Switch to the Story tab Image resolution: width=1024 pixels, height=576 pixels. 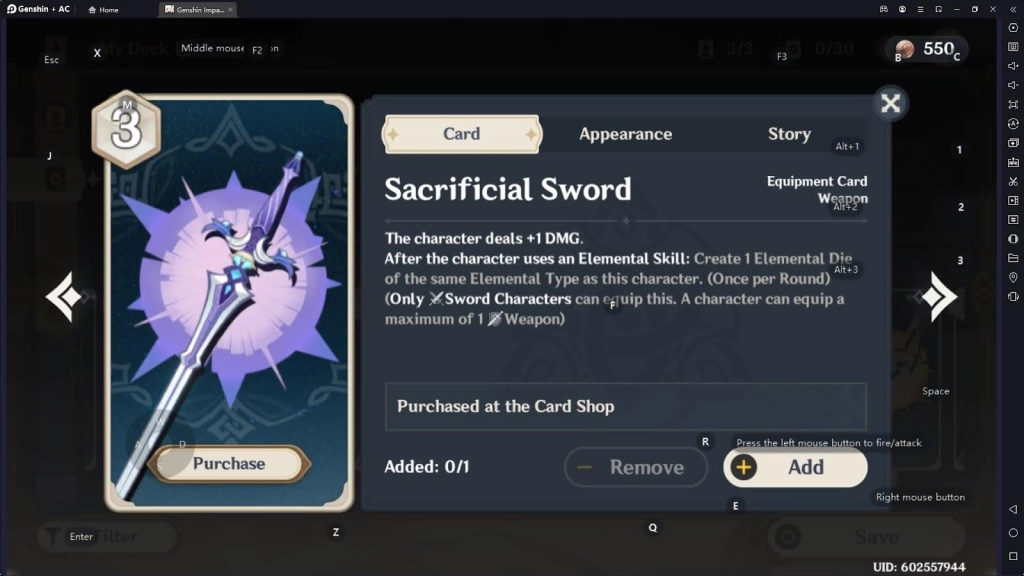click(789, 134)
